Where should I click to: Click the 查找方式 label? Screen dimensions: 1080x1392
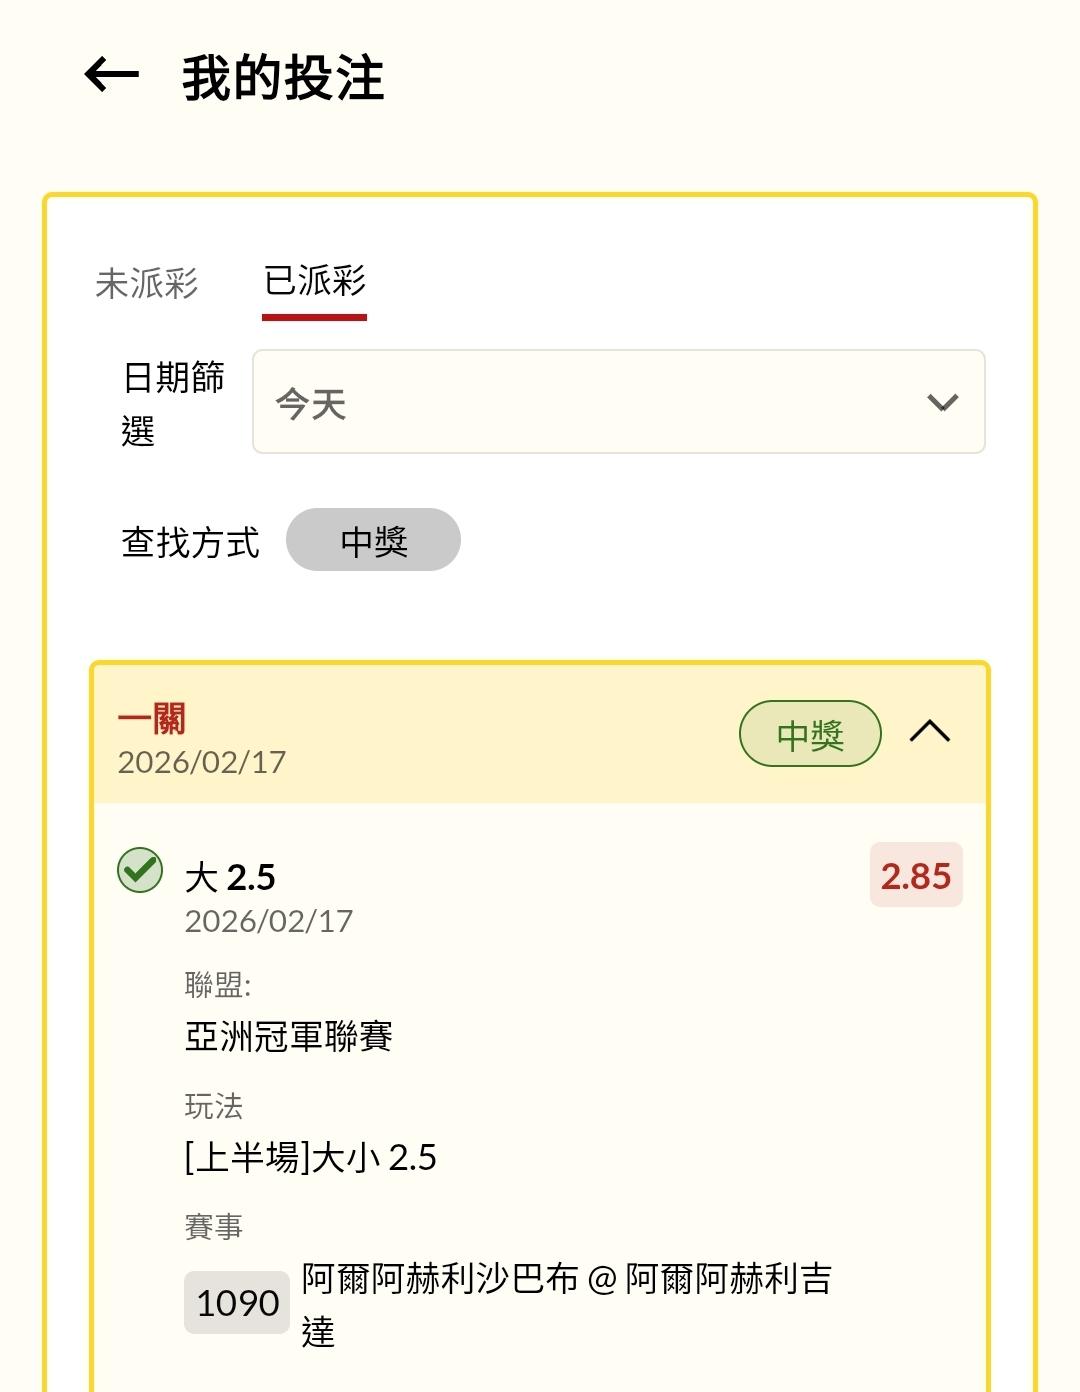190,543
